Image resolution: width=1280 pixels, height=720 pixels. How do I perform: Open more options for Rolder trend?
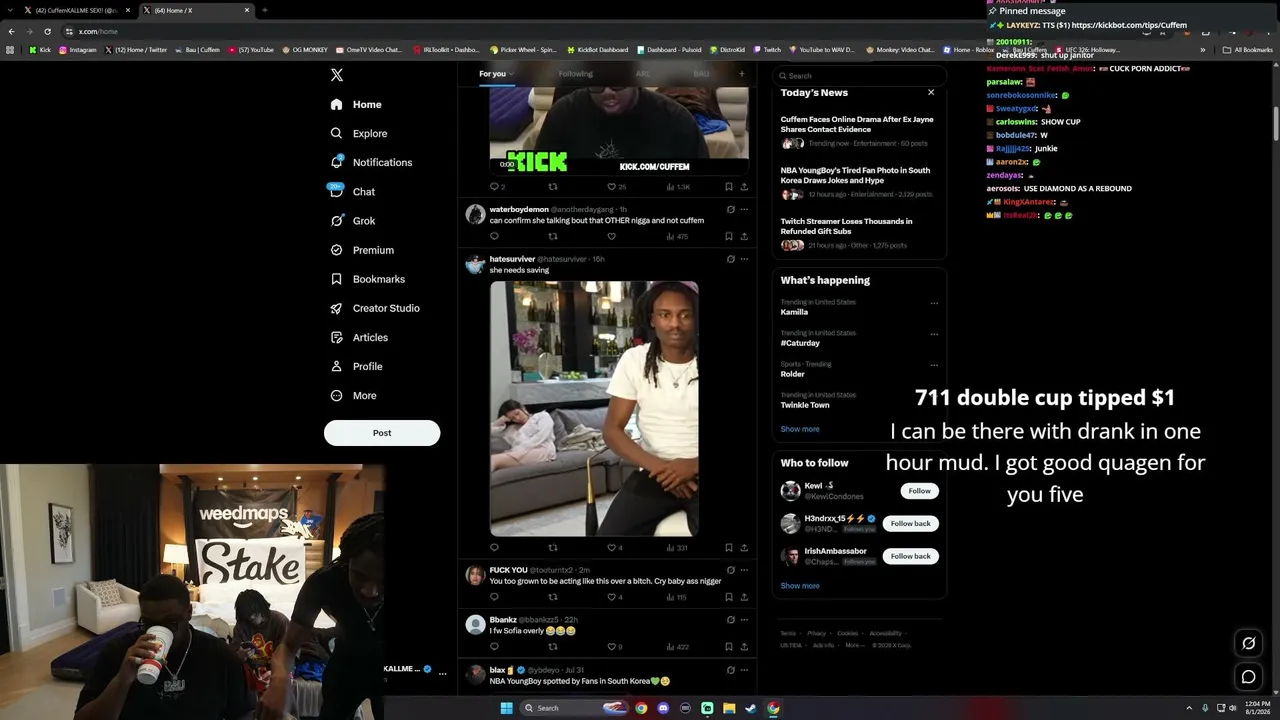point(934,365)
